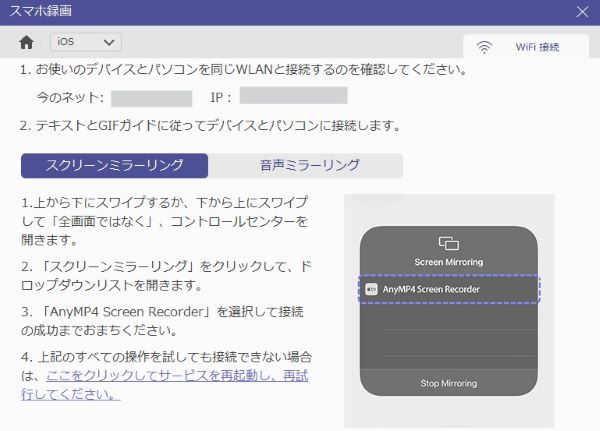The height and width of the screenshot is (431, 600).
Task: Click AnyMP4 Screen Recorder in the guide image
Action: click(449, 289)
